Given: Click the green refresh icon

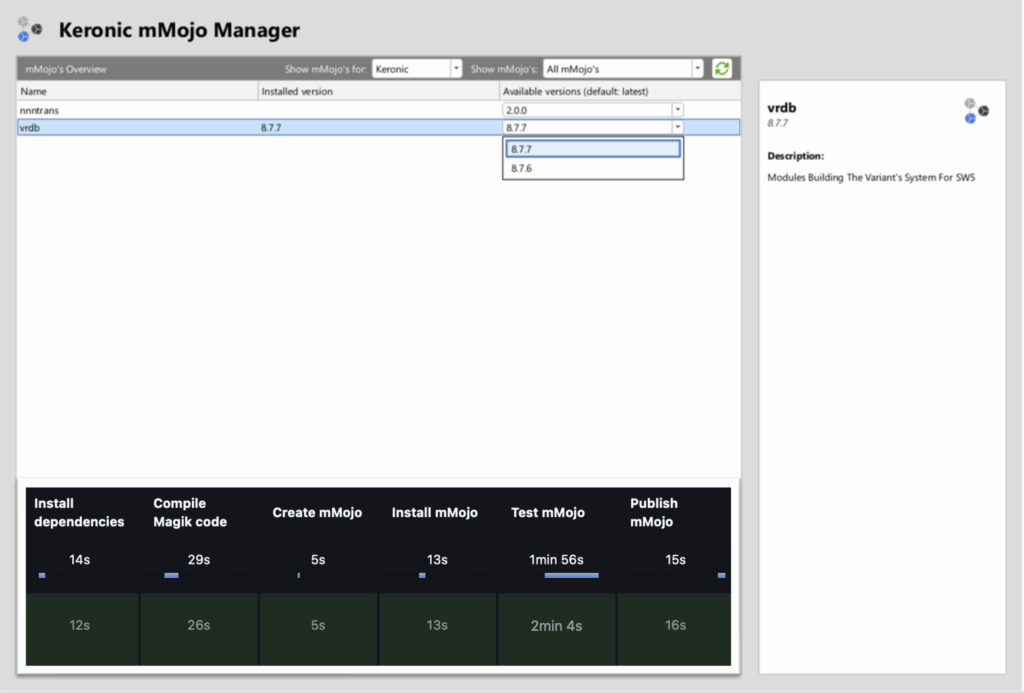Looking at the screenshot, I should [x=722, y=69].
